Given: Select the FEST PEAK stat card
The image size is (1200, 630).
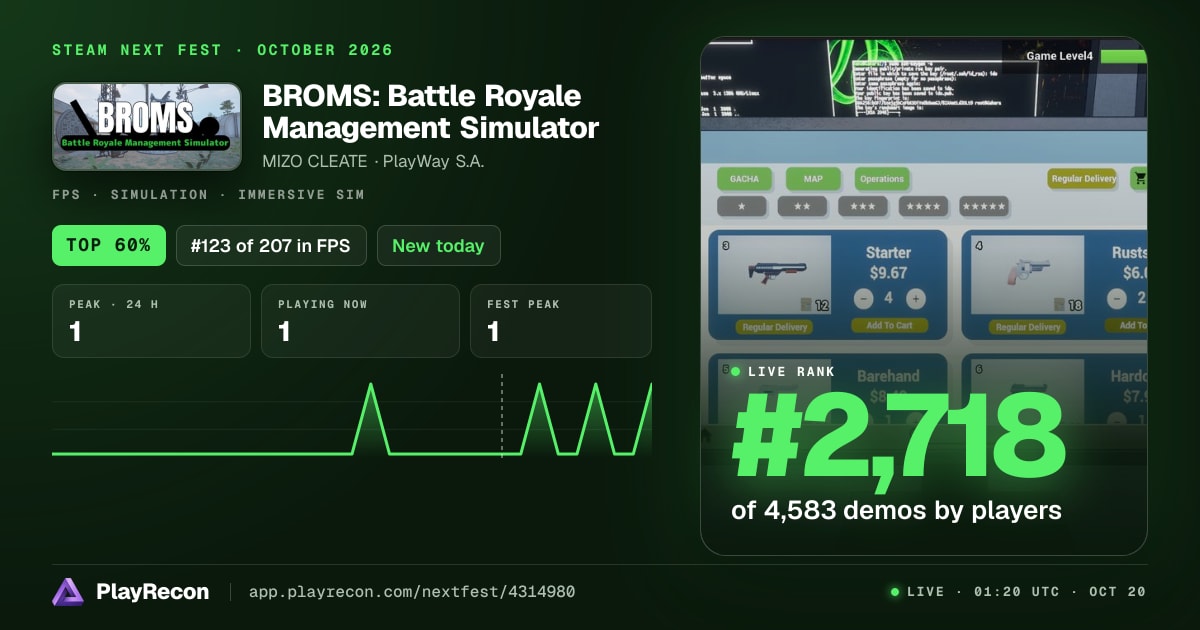Looking at the screenshot, I should click(x=561, y=321).
